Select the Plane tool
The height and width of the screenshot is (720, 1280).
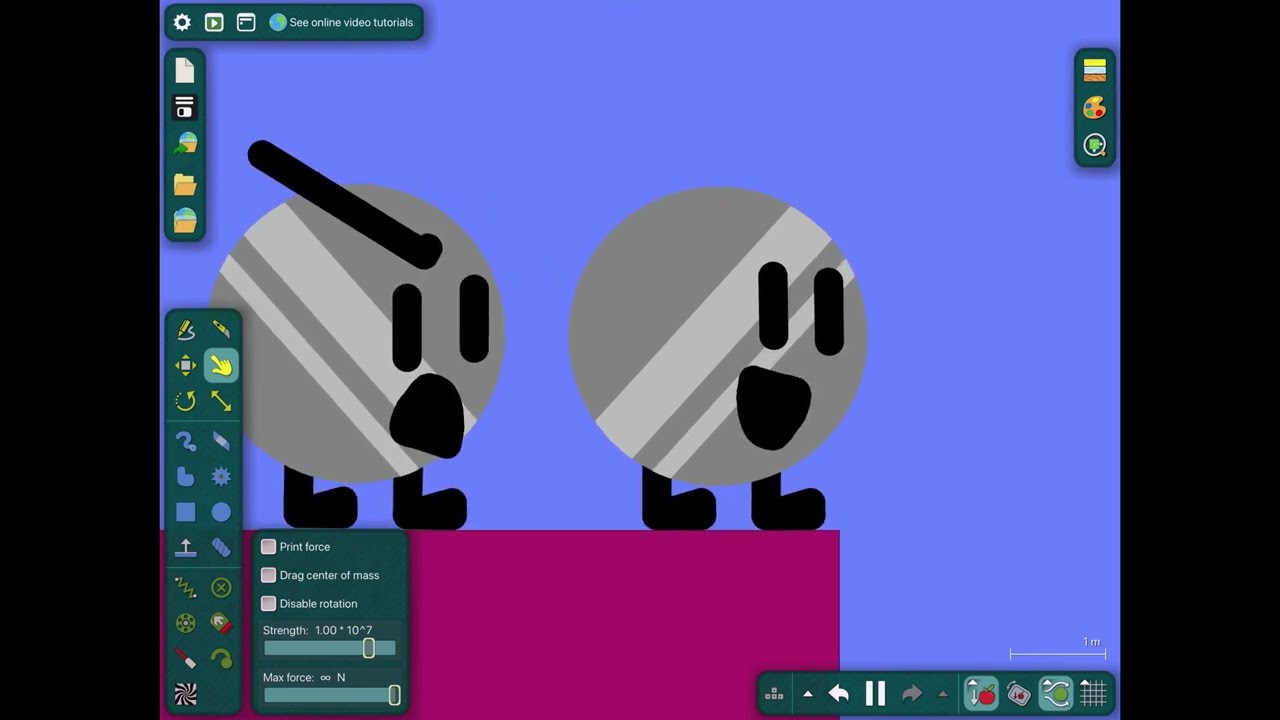[186, 548]
